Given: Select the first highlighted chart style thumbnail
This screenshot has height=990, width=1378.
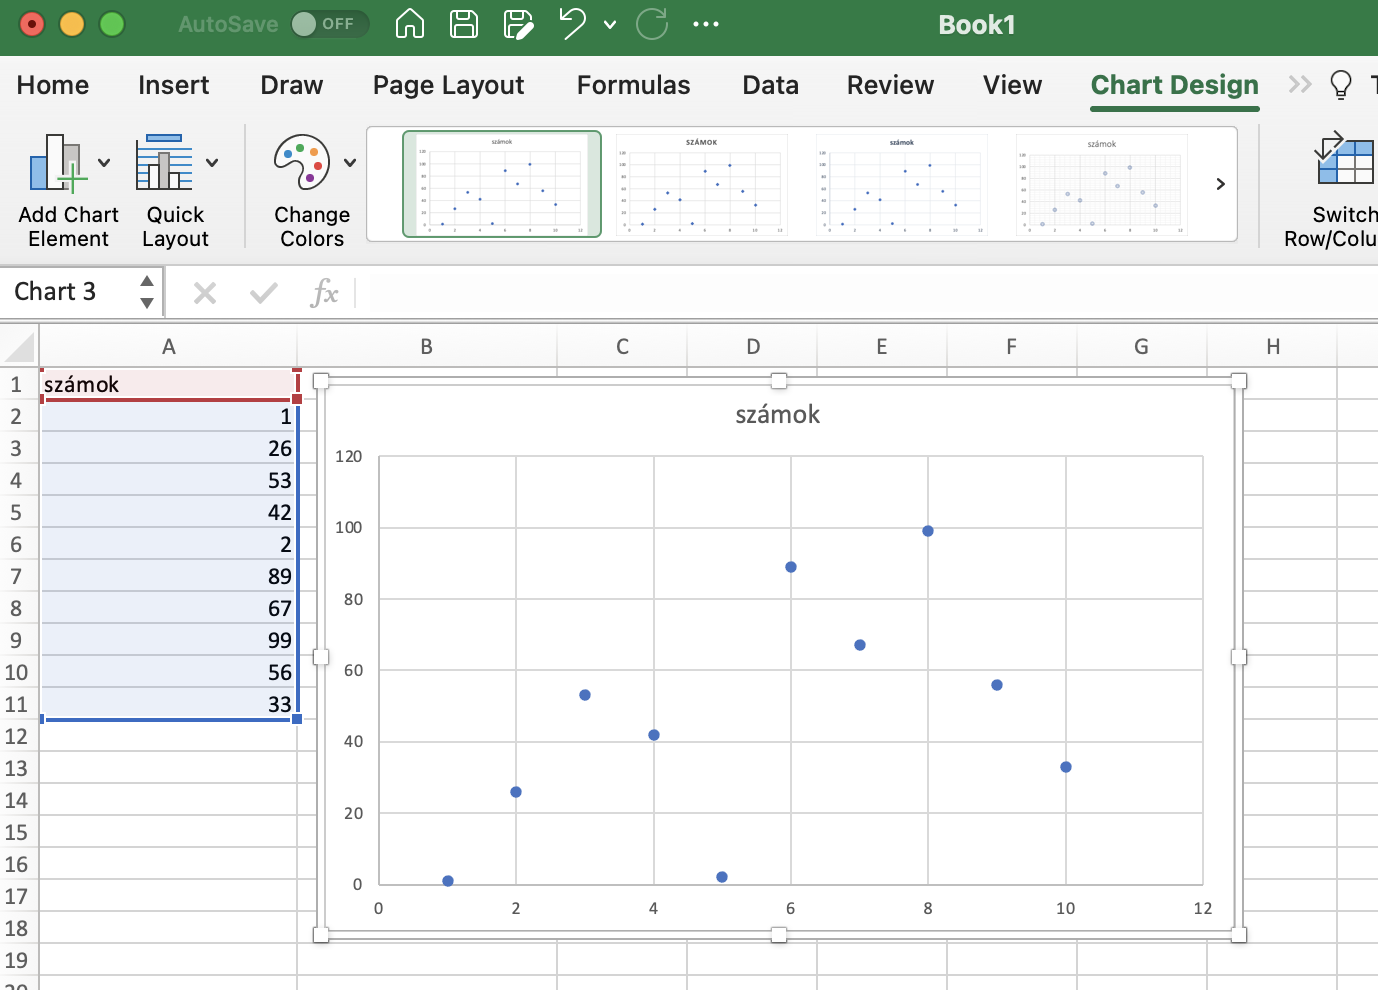Looking at the screenshot, I should [x=502, y=184].
